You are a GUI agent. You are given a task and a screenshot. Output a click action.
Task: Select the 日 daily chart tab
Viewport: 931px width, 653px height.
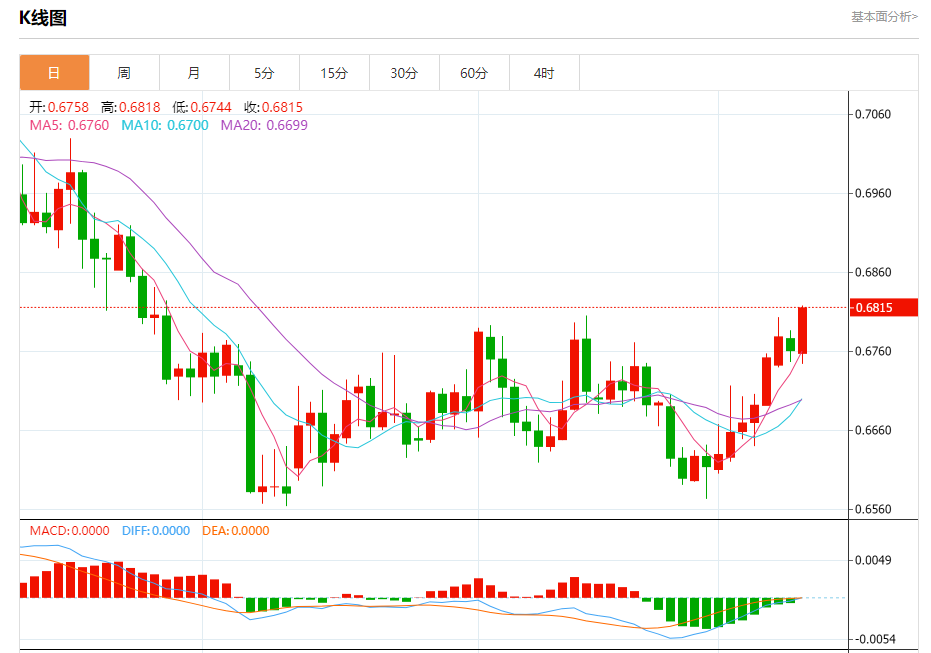[54, 72]
